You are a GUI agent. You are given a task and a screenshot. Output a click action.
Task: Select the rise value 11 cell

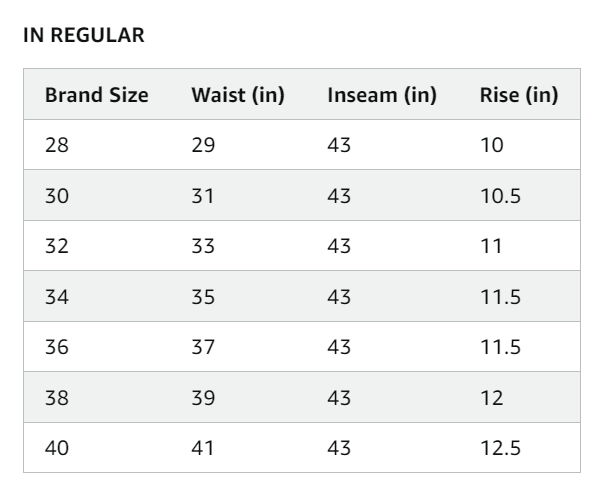click(491, 246)
